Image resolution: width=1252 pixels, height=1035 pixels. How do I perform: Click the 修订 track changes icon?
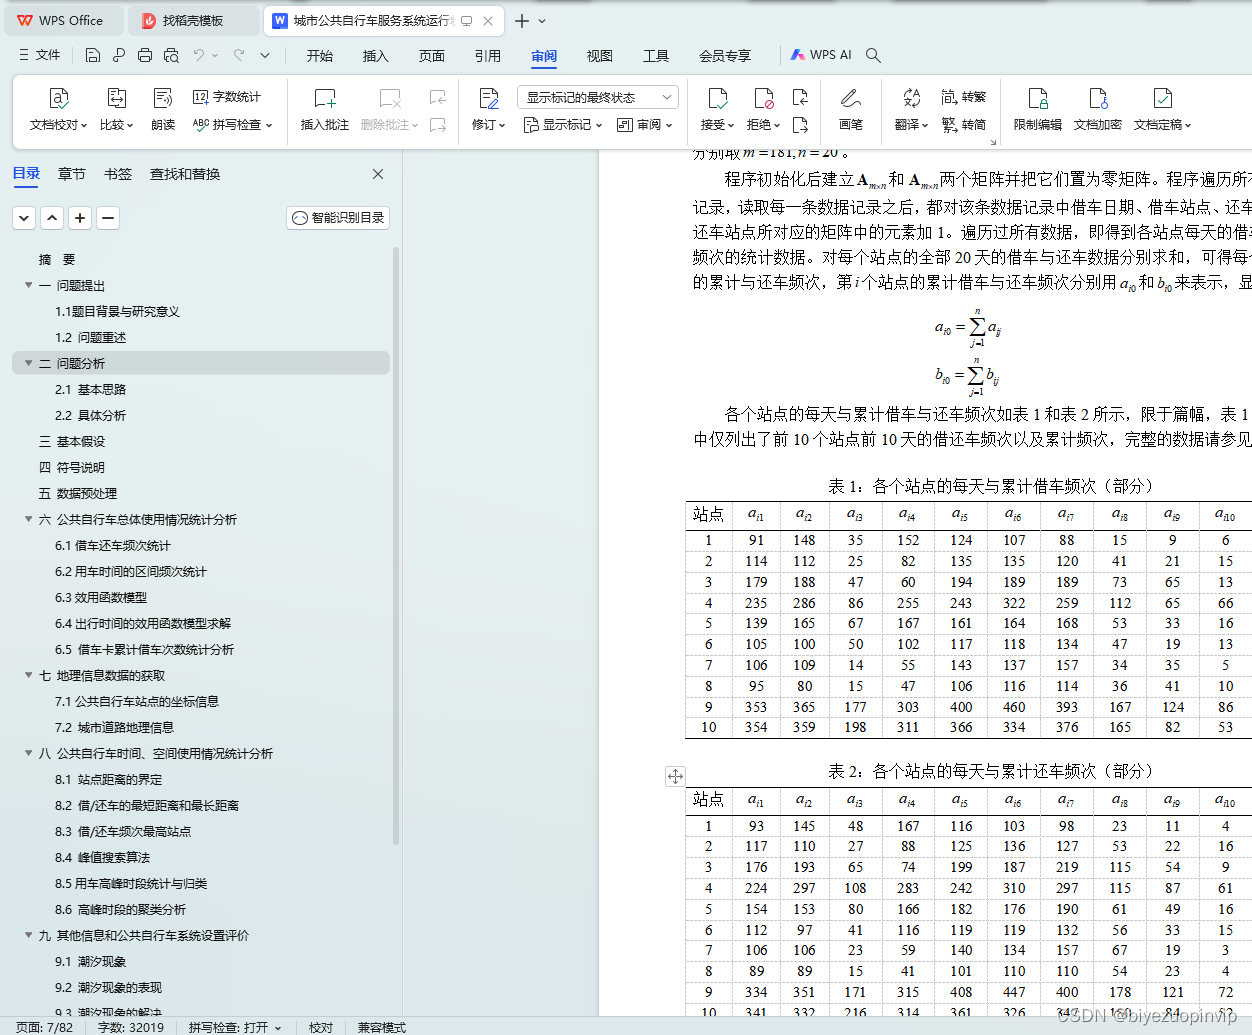489,98
